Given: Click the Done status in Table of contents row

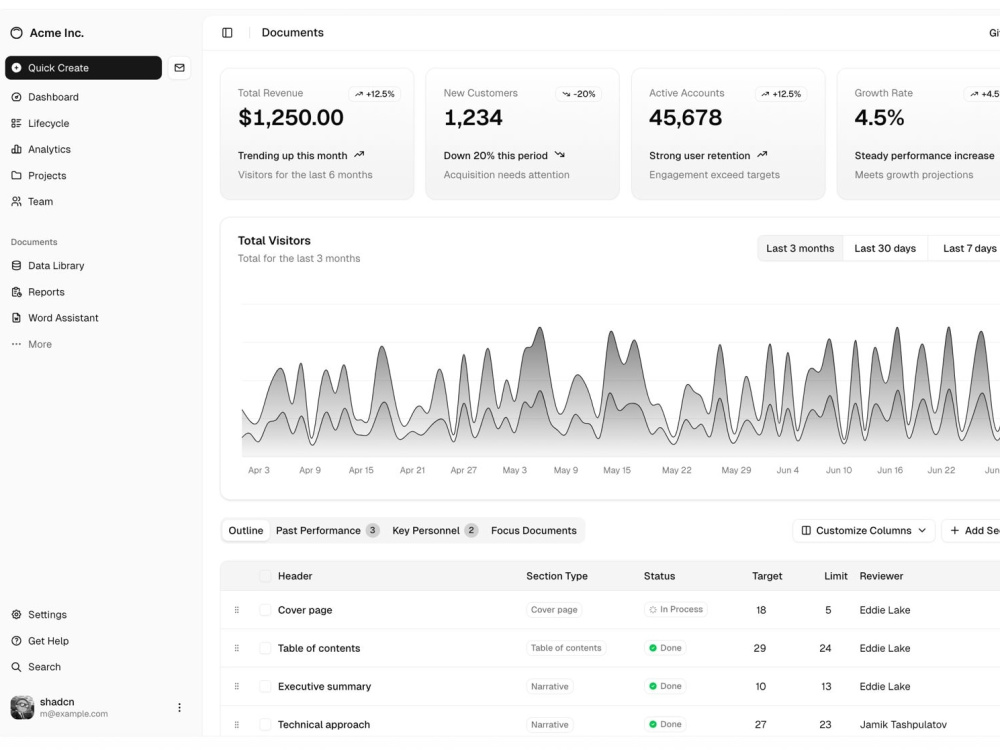Looking at the screenshot, I should click(x=665, y=648).
